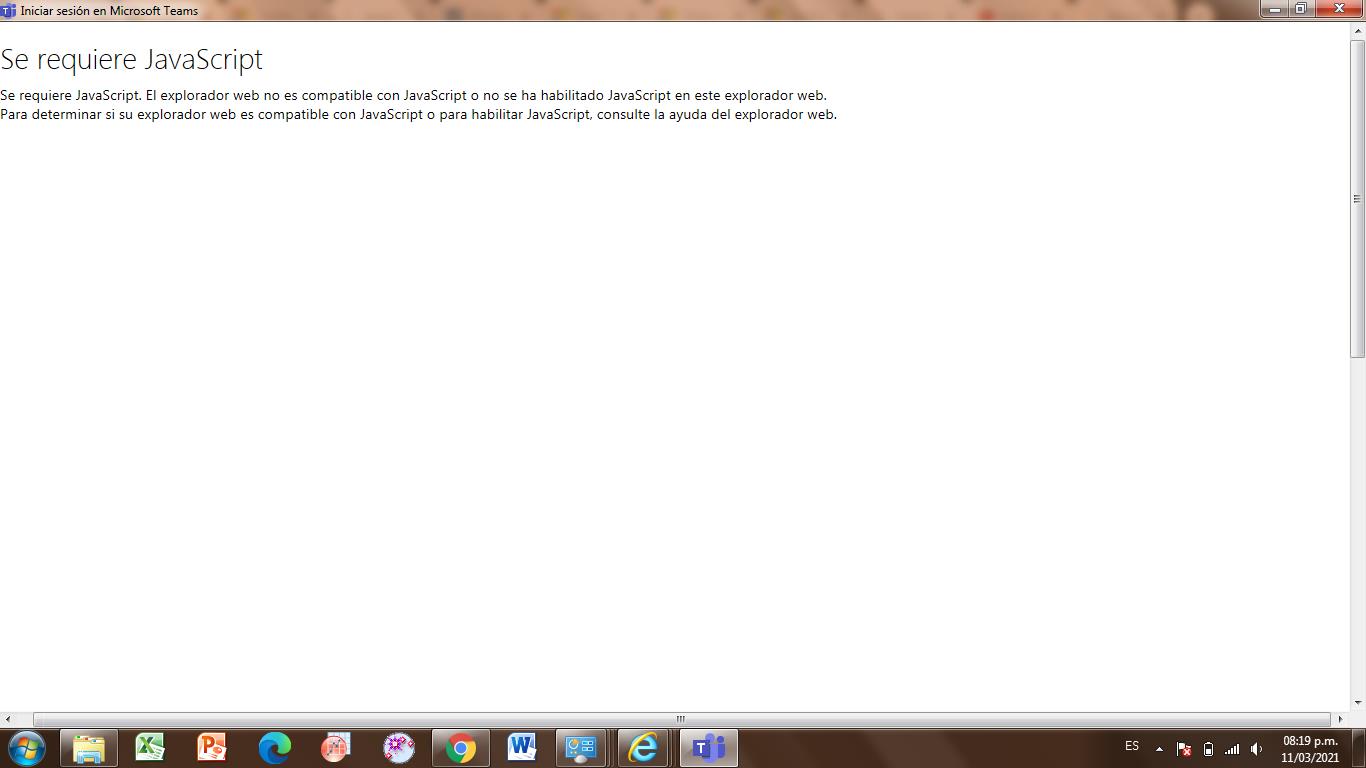Click the line starting 'Para determinar si su explorador'
Viewport: 1366px width, 768px height.
[x=418, y=114]
